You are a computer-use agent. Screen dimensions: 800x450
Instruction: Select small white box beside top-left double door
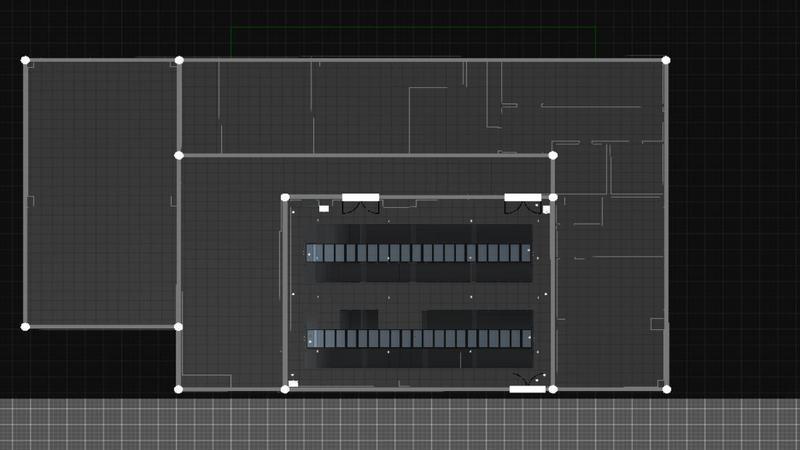point(324,208)
